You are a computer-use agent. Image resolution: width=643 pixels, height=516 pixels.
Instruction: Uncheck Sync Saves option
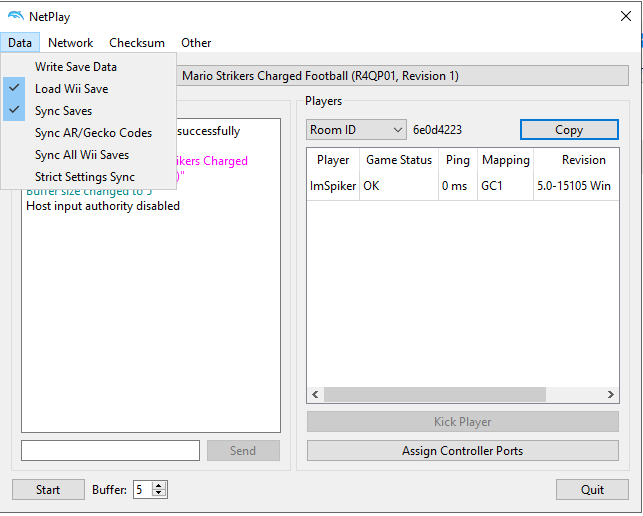pos(89,111)
